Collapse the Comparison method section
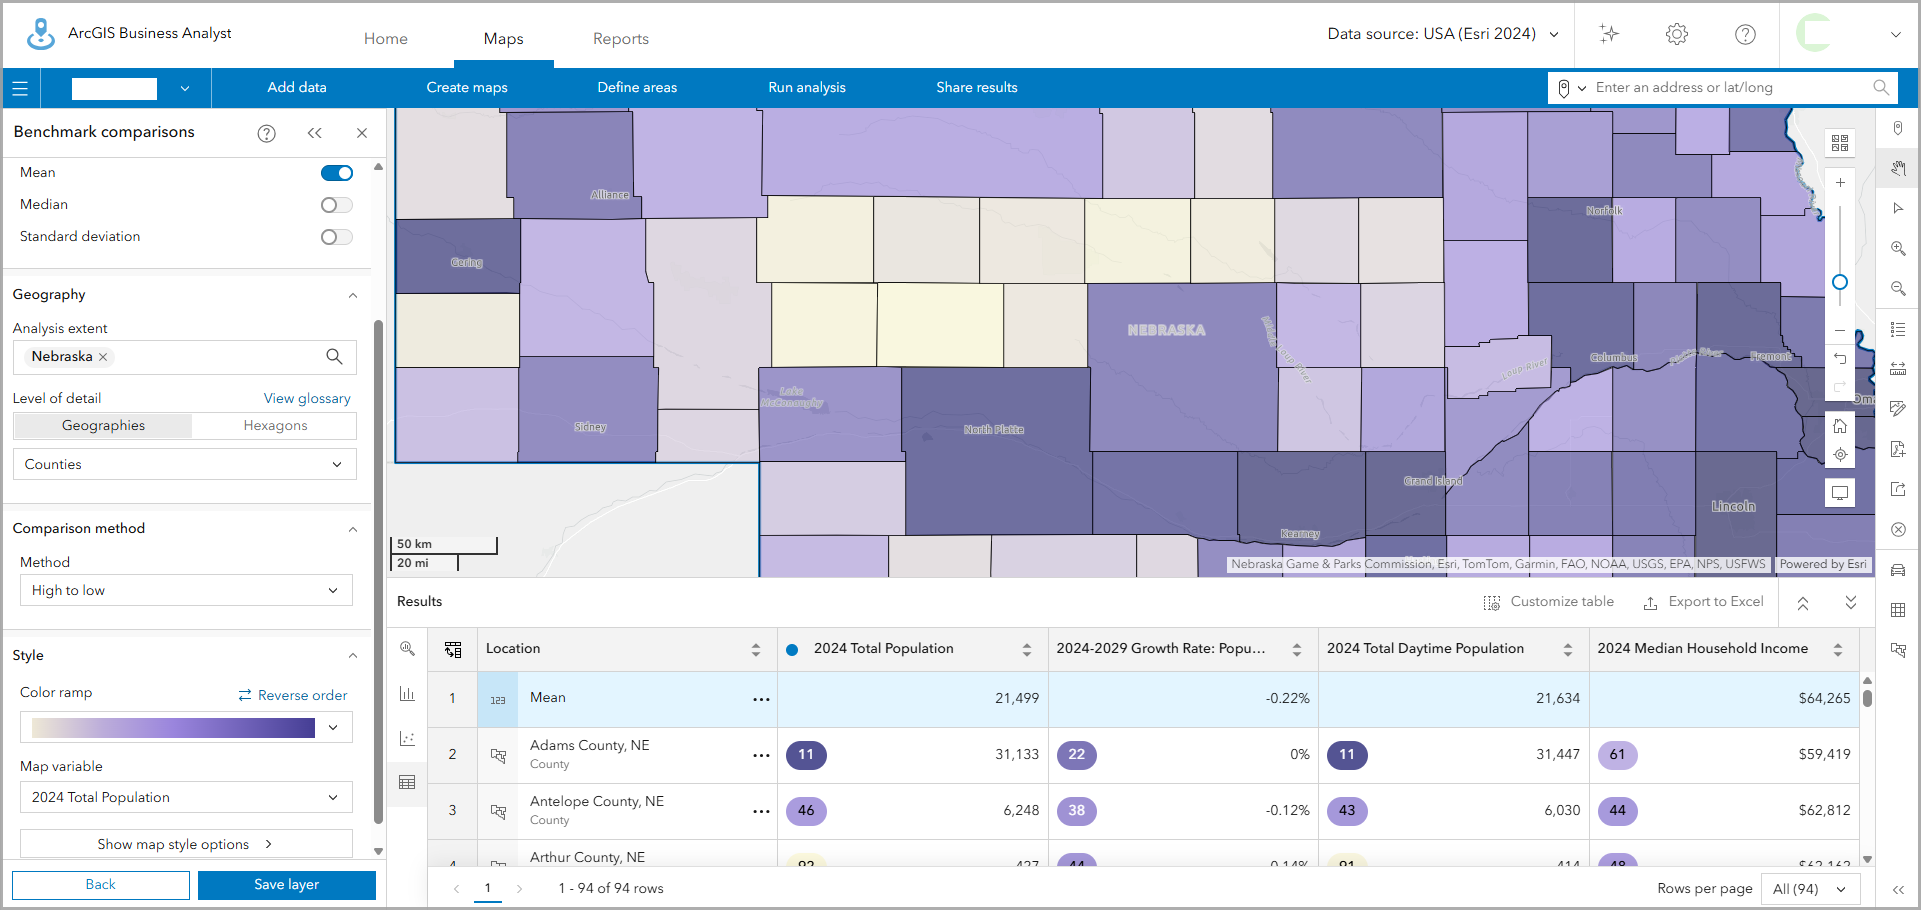 tap(353, 529)
